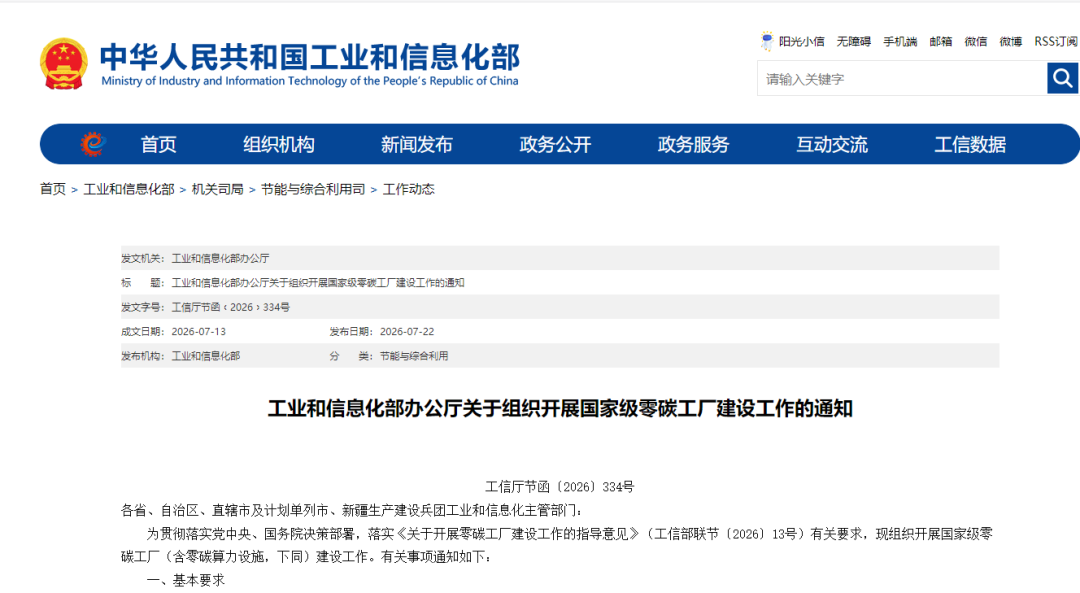The width and height of the screenshot is (1080, 593).
Task: Open the 组织机构 menu
Action: pos(279,145)
